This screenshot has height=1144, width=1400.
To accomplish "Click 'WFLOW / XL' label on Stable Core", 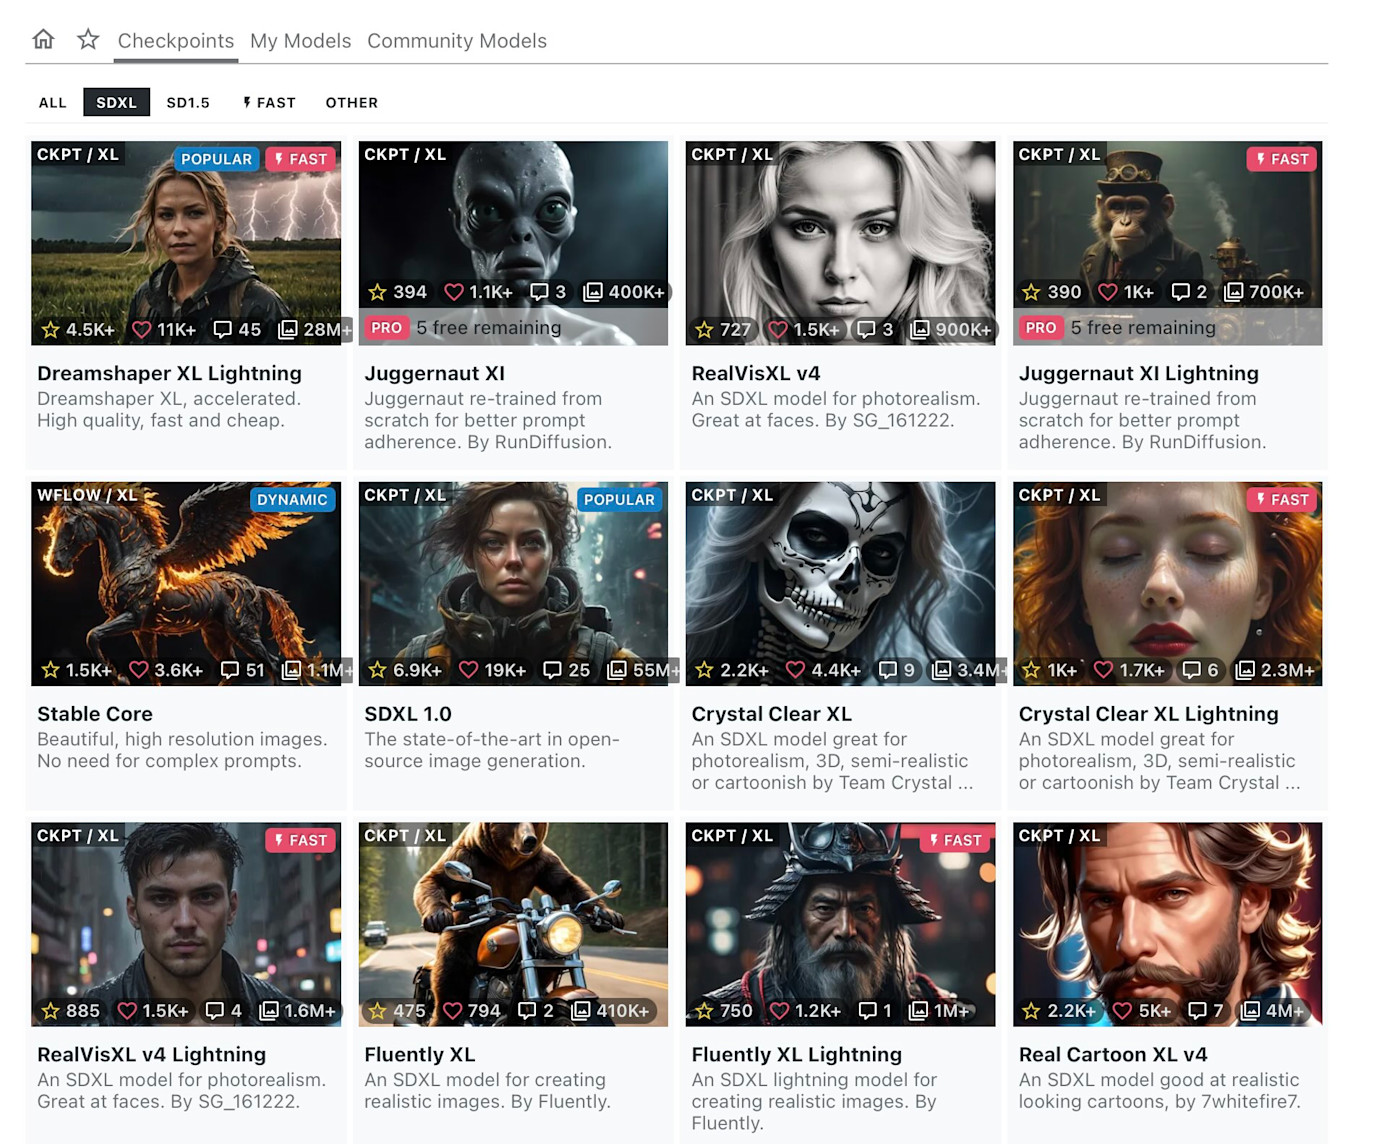I will [87, 495].
